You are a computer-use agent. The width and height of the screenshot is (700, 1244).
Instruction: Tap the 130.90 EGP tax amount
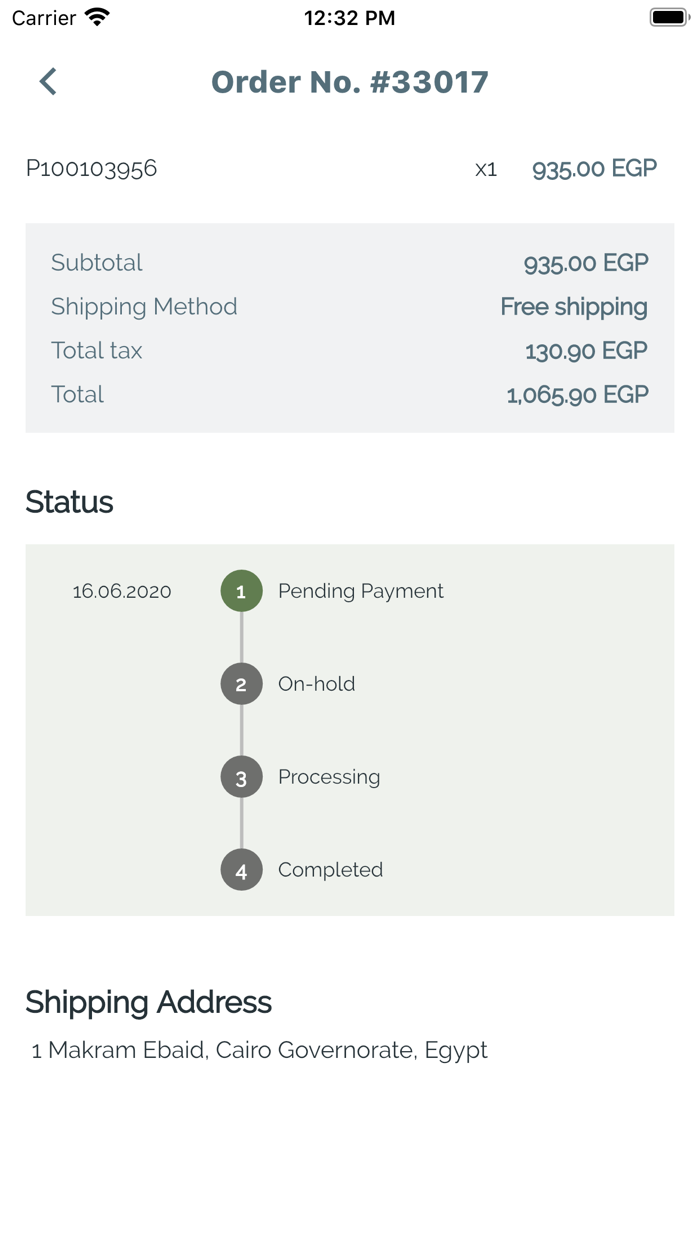(x=586, y=351)
